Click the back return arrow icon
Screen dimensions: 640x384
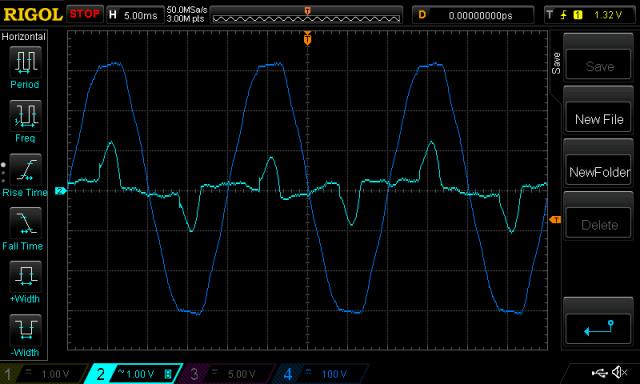coord(598,328)
